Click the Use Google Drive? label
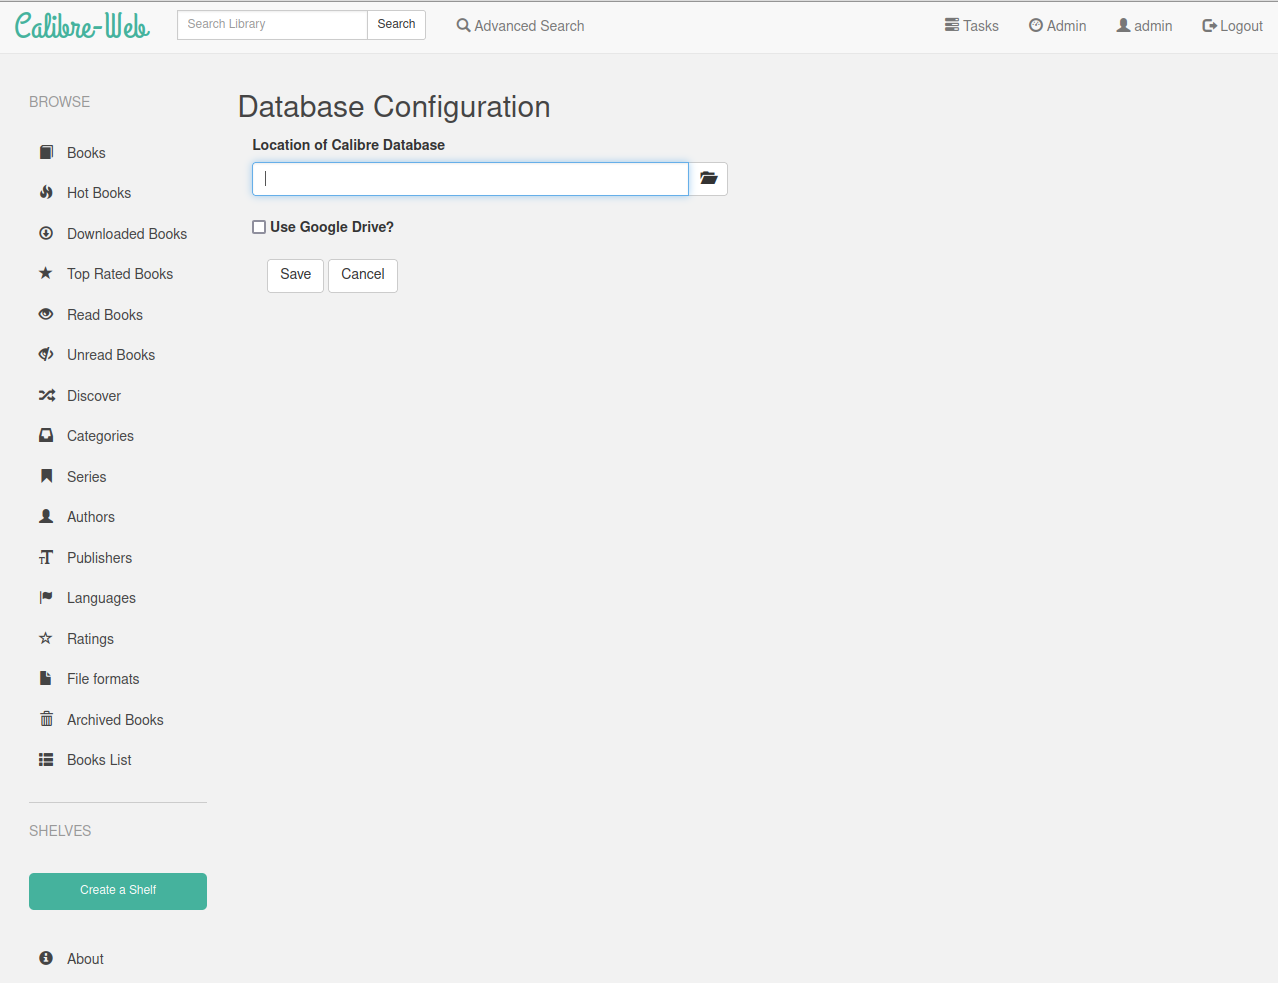The image size is (1278, 983). pos(332,227)
